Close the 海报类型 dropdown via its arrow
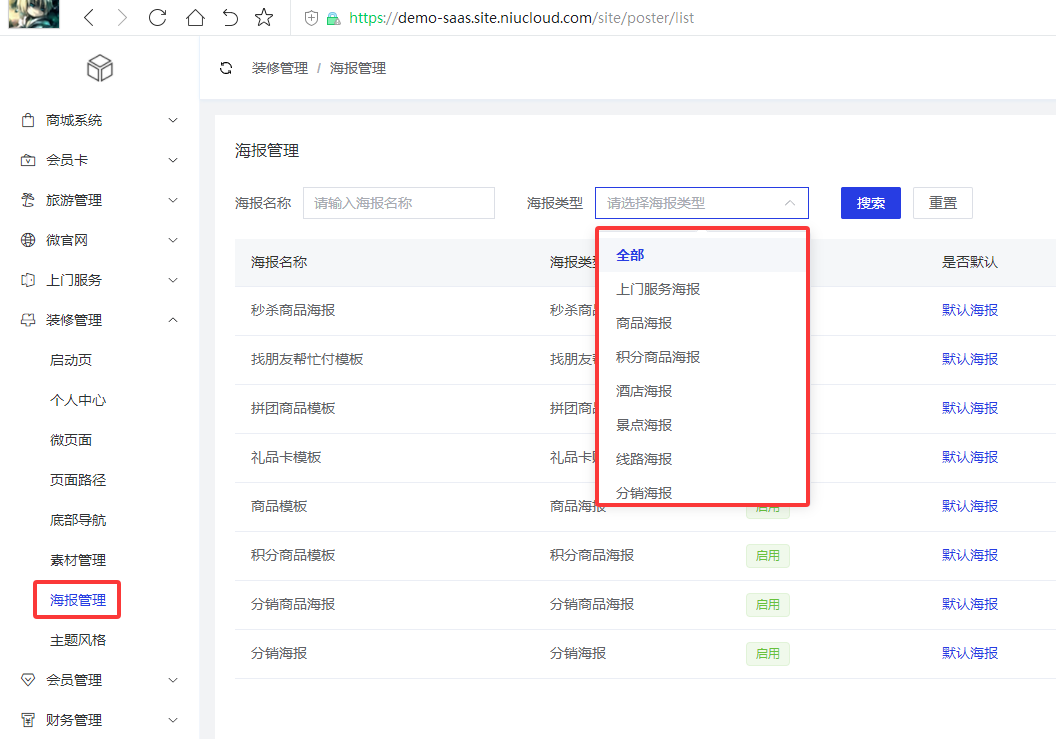Image resolution: width=1056 pixels, height=739 pixels. [789, 203]
